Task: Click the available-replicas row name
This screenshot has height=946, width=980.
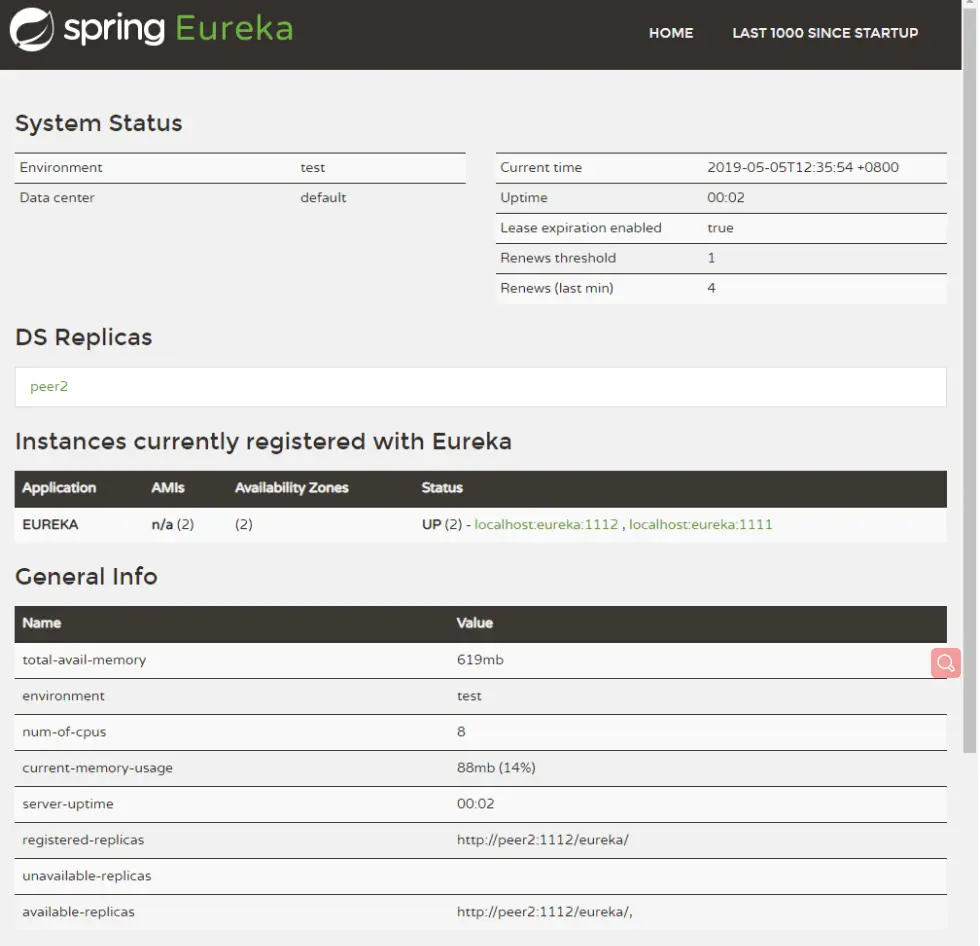Action: coord(79,912)
